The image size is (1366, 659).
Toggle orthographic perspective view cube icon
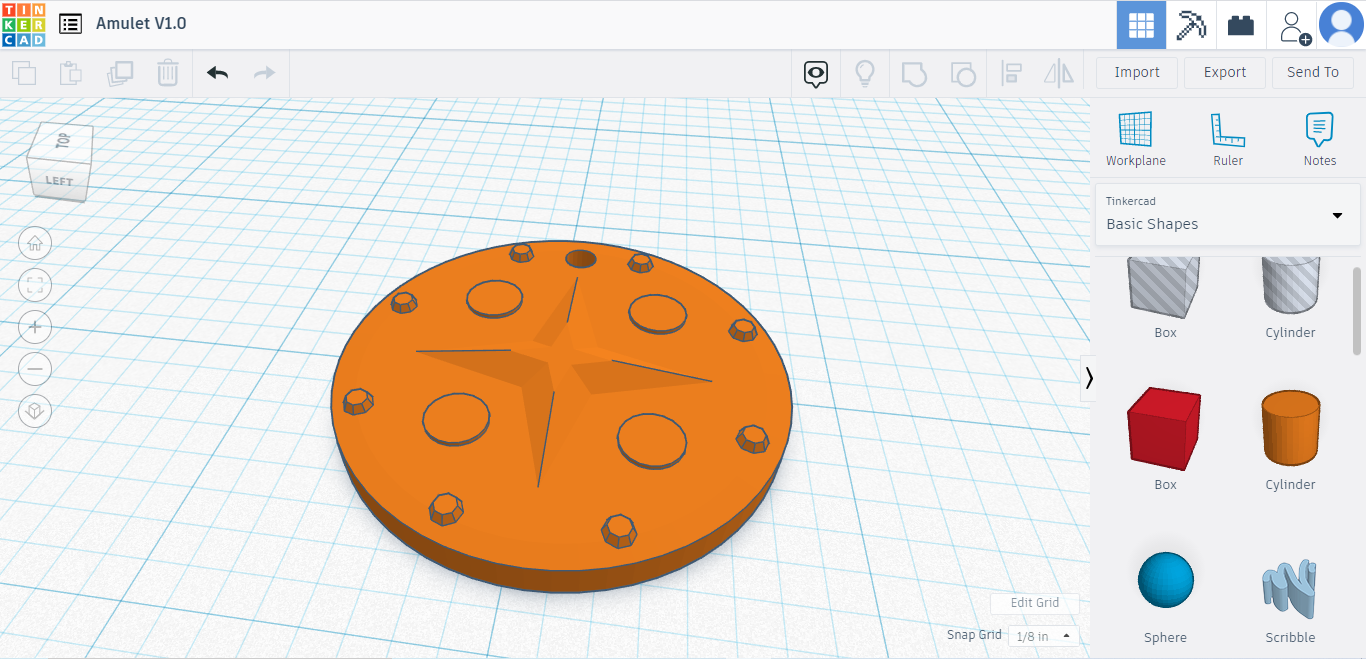35,411
